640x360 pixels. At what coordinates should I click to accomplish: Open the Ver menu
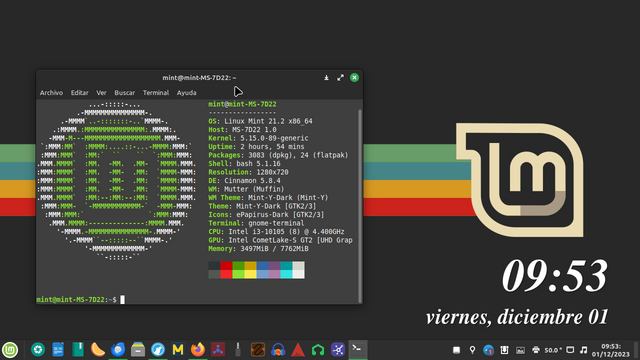pos(101,93)
